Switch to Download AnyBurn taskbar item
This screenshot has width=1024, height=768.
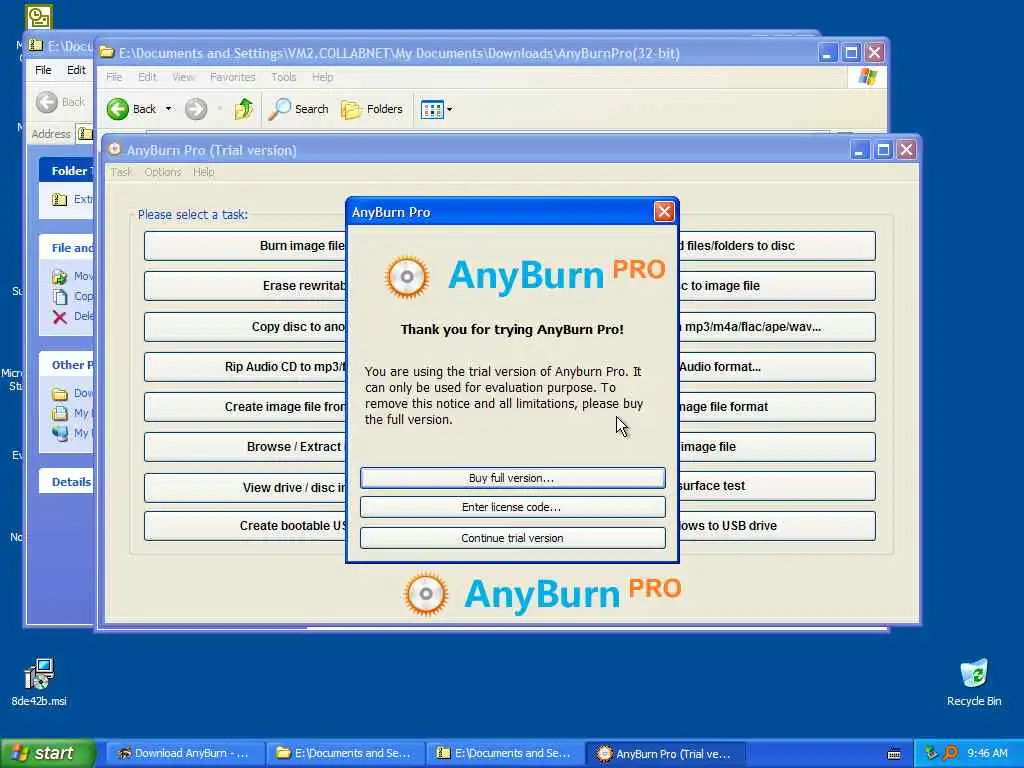click(x=185, y=754)
